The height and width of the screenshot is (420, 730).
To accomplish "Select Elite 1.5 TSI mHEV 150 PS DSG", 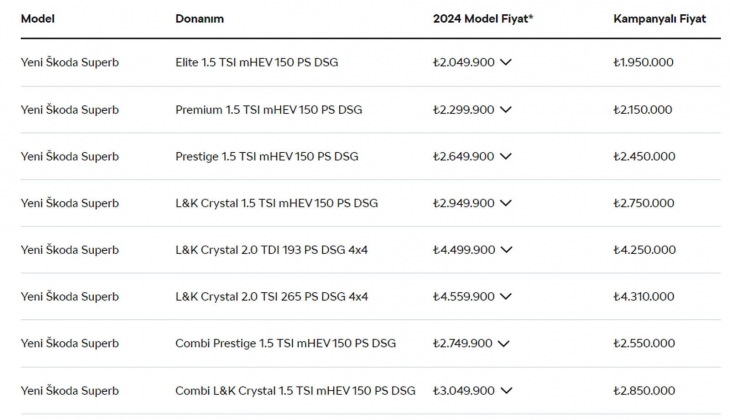I will pyautogui.click(x=256, y=62).
